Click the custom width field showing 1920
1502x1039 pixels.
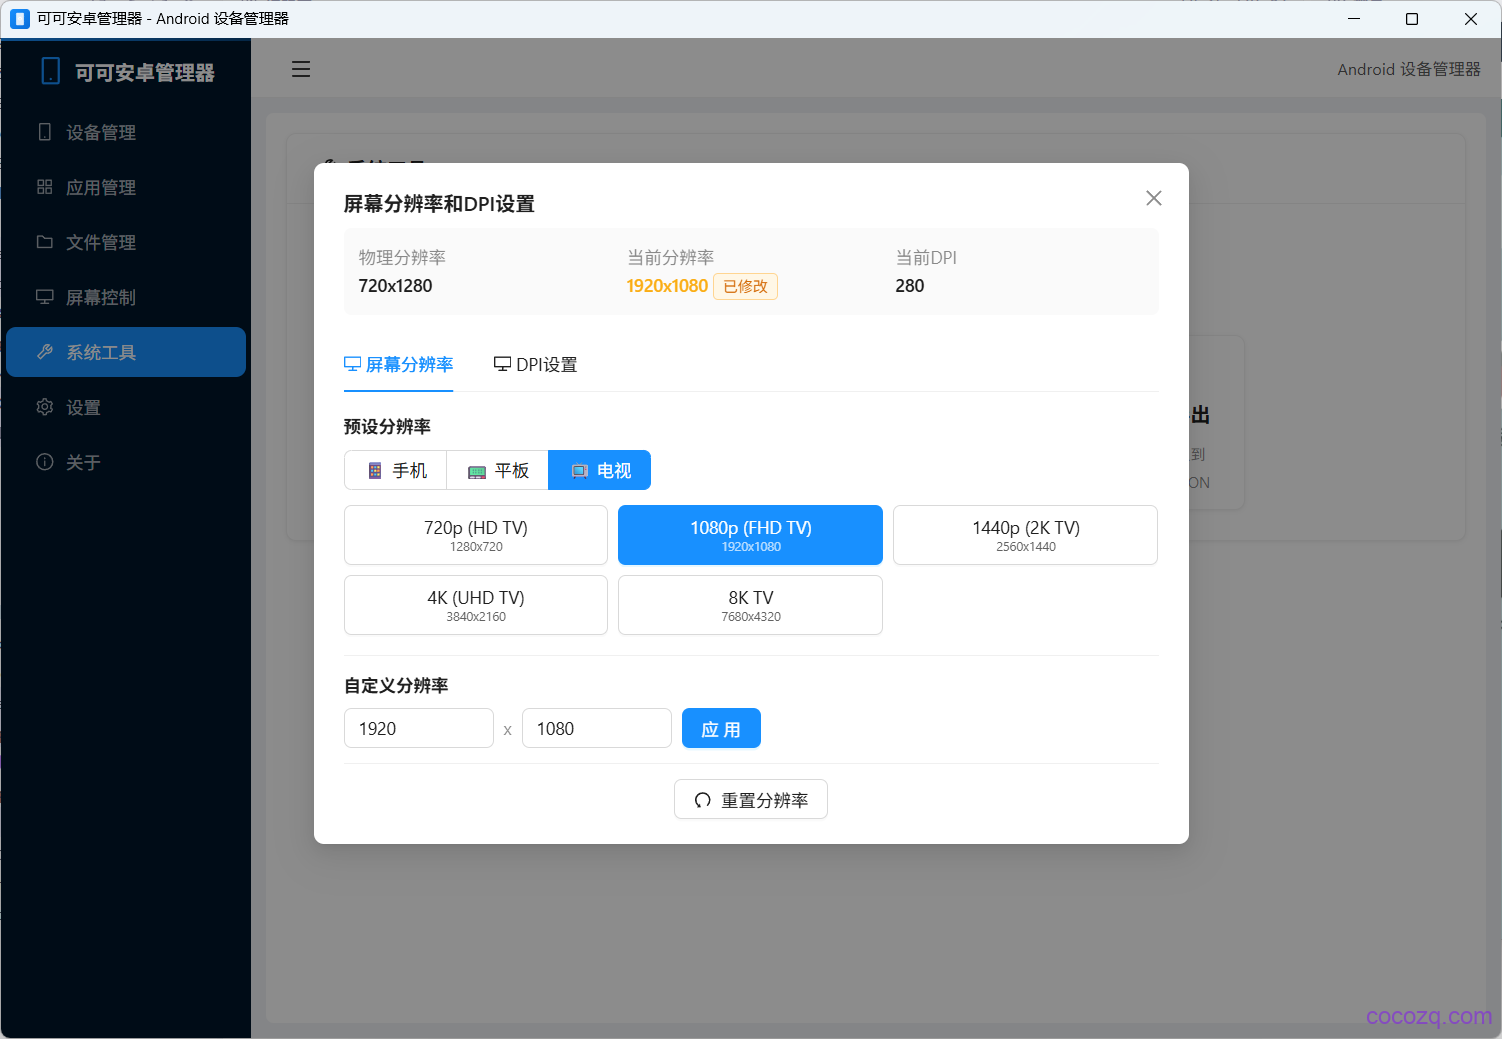pyautogui.click(x=419, y=728)
